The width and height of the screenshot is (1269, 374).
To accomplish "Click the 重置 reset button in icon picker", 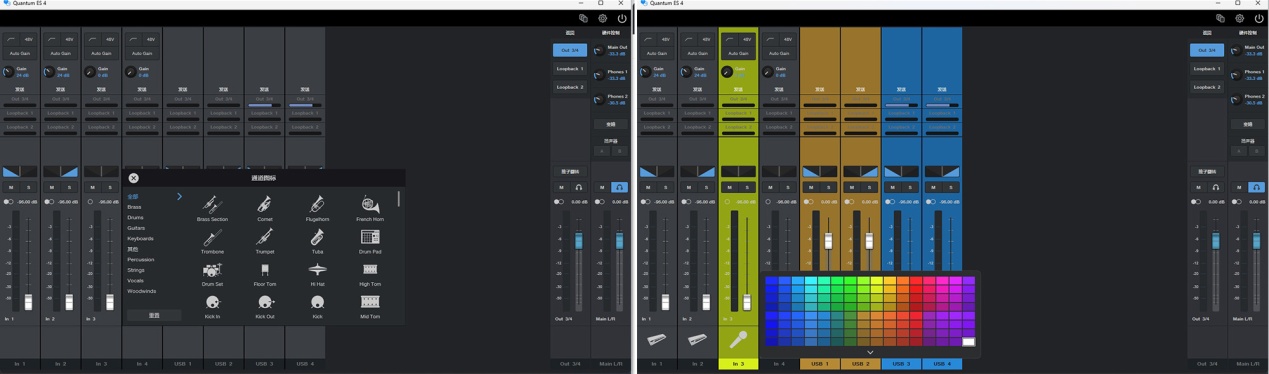I will (154, 315).
